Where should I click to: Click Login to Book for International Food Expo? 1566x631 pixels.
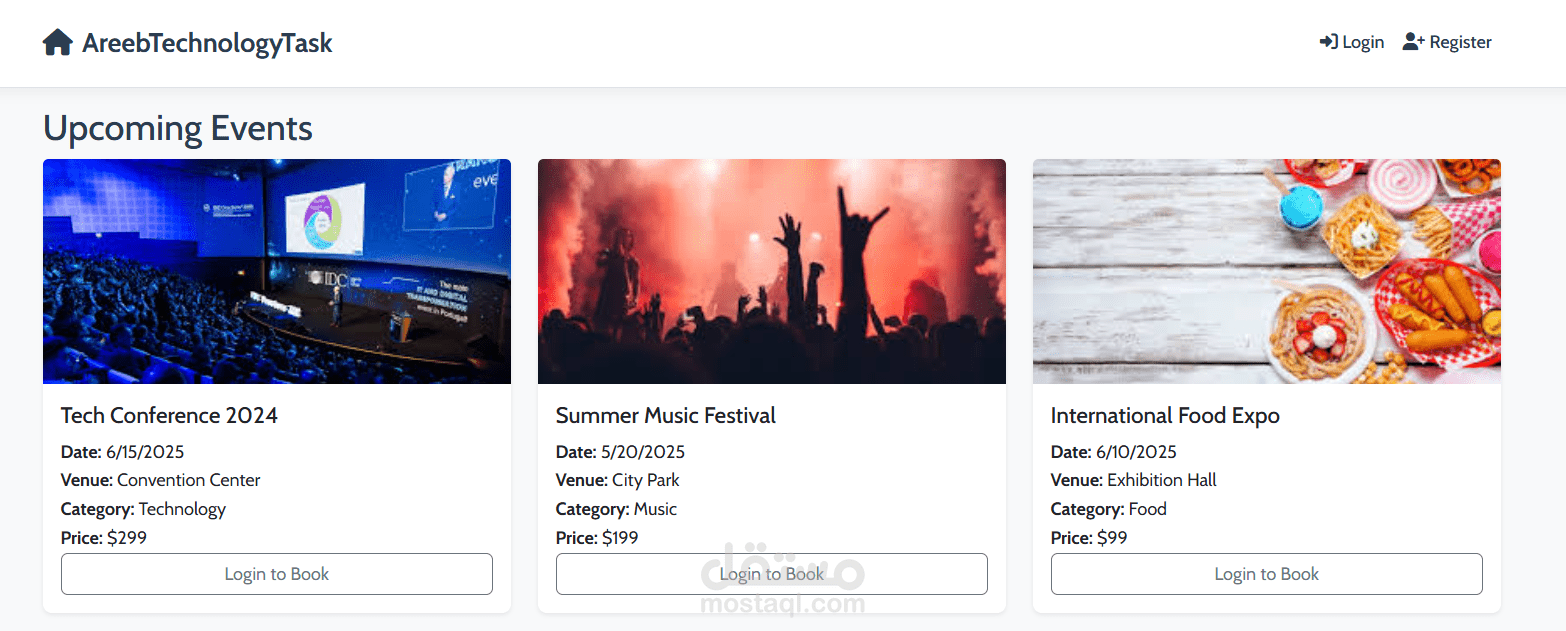point(1267,574)
